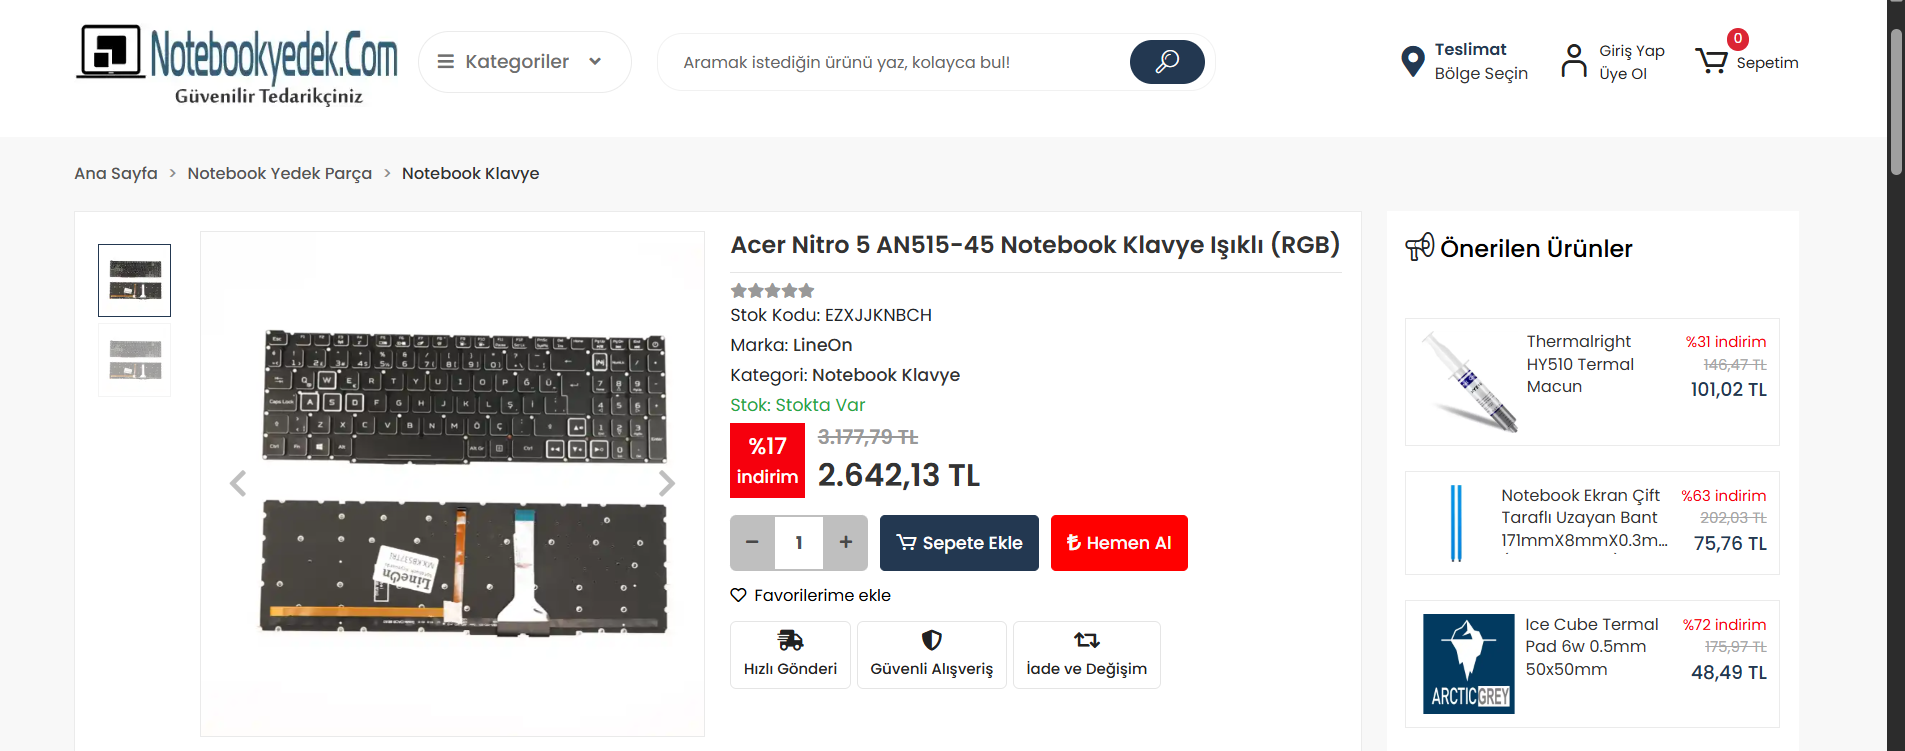Click the 101,02 TL price

[1728, 390]
